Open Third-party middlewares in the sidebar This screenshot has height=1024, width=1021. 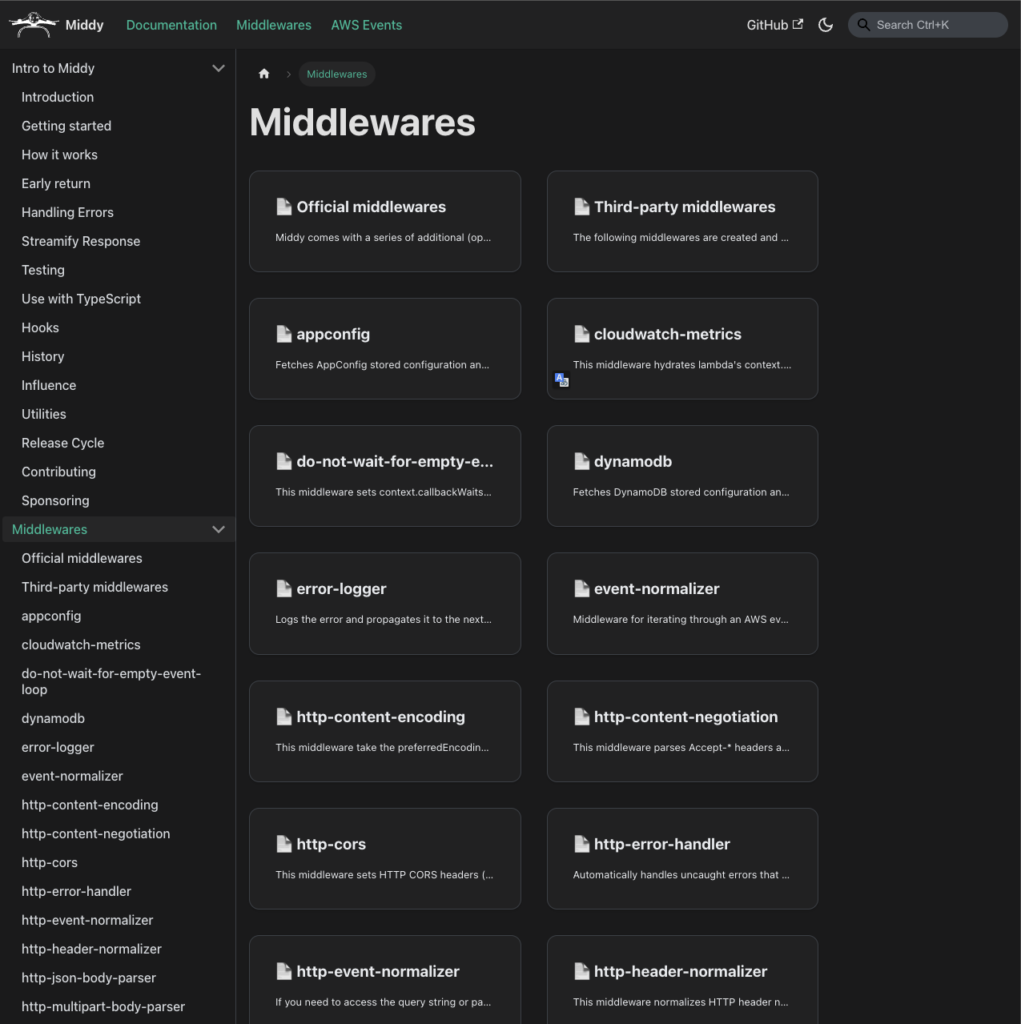pyautogui.click(x=95, y=587)
